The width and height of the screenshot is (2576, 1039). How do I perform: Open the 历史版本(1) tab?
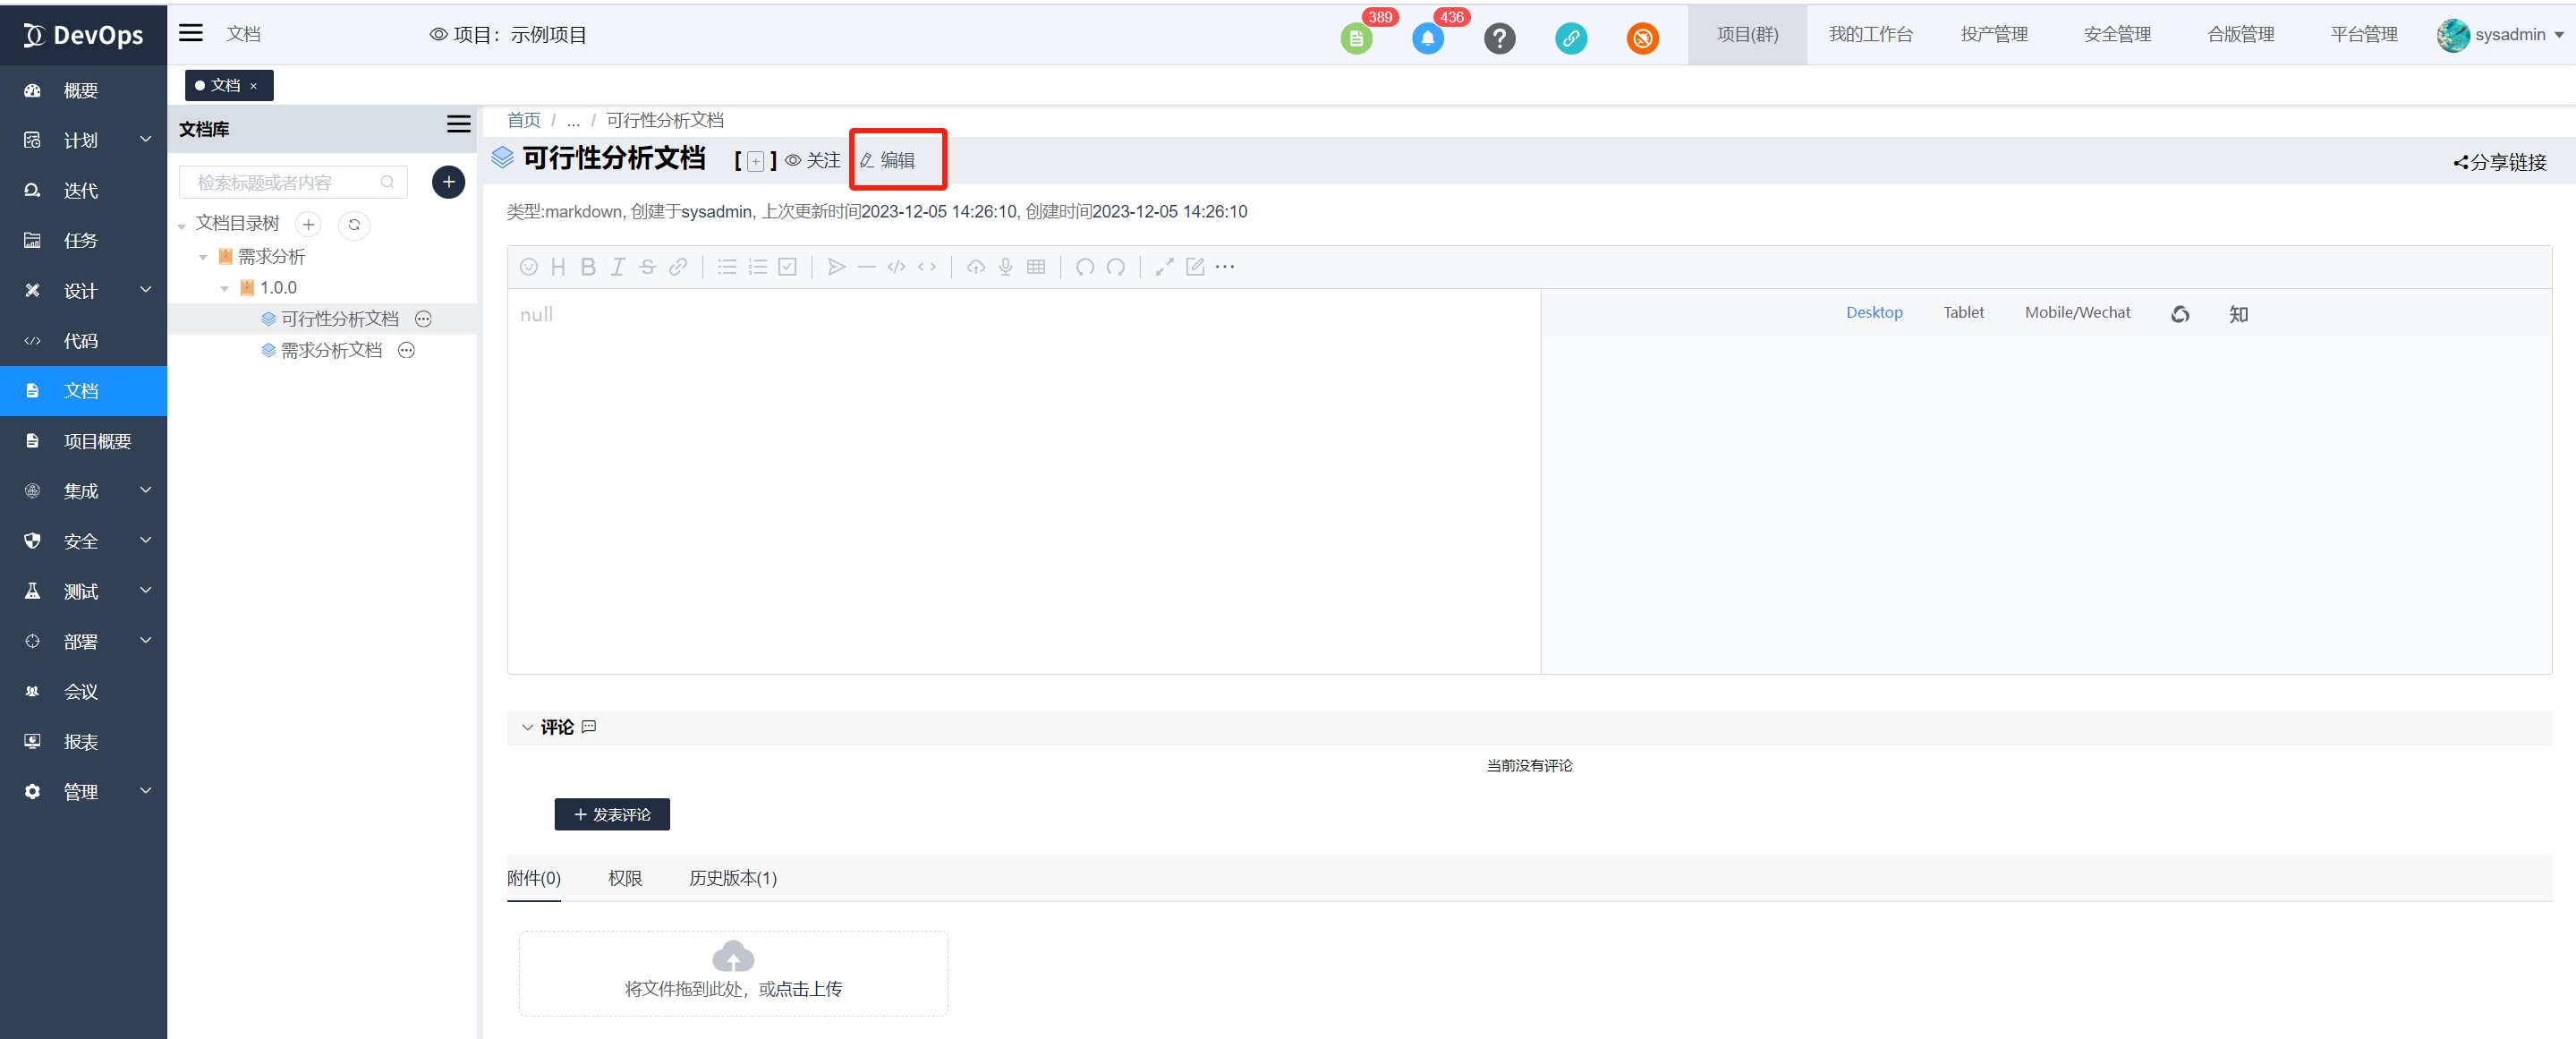click(732, 878)
